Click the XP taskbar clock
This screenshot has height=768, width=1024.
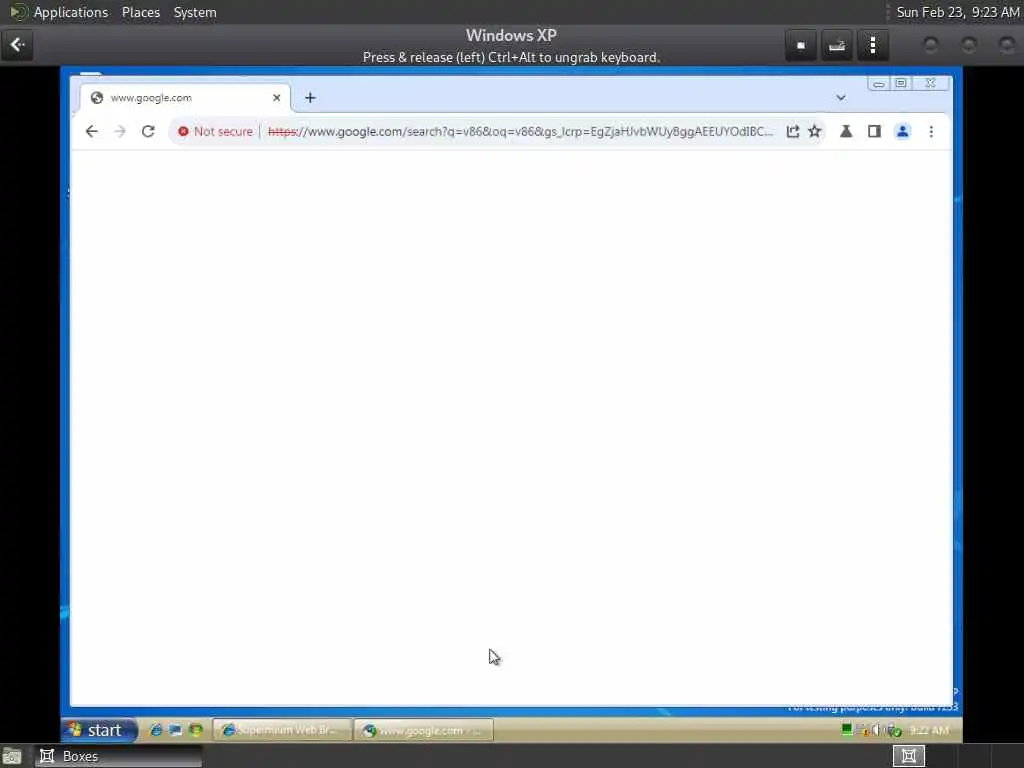(x=929, y=730)
